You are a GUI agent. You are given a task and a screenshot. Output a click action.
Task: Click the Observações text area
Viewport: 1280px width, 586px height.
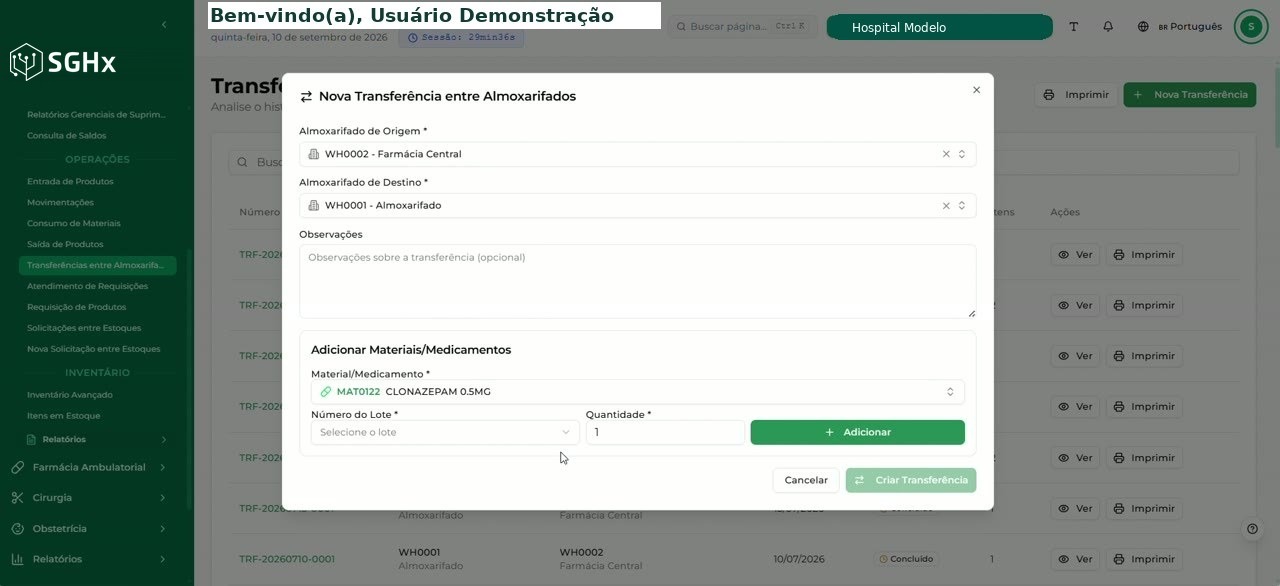637,281
